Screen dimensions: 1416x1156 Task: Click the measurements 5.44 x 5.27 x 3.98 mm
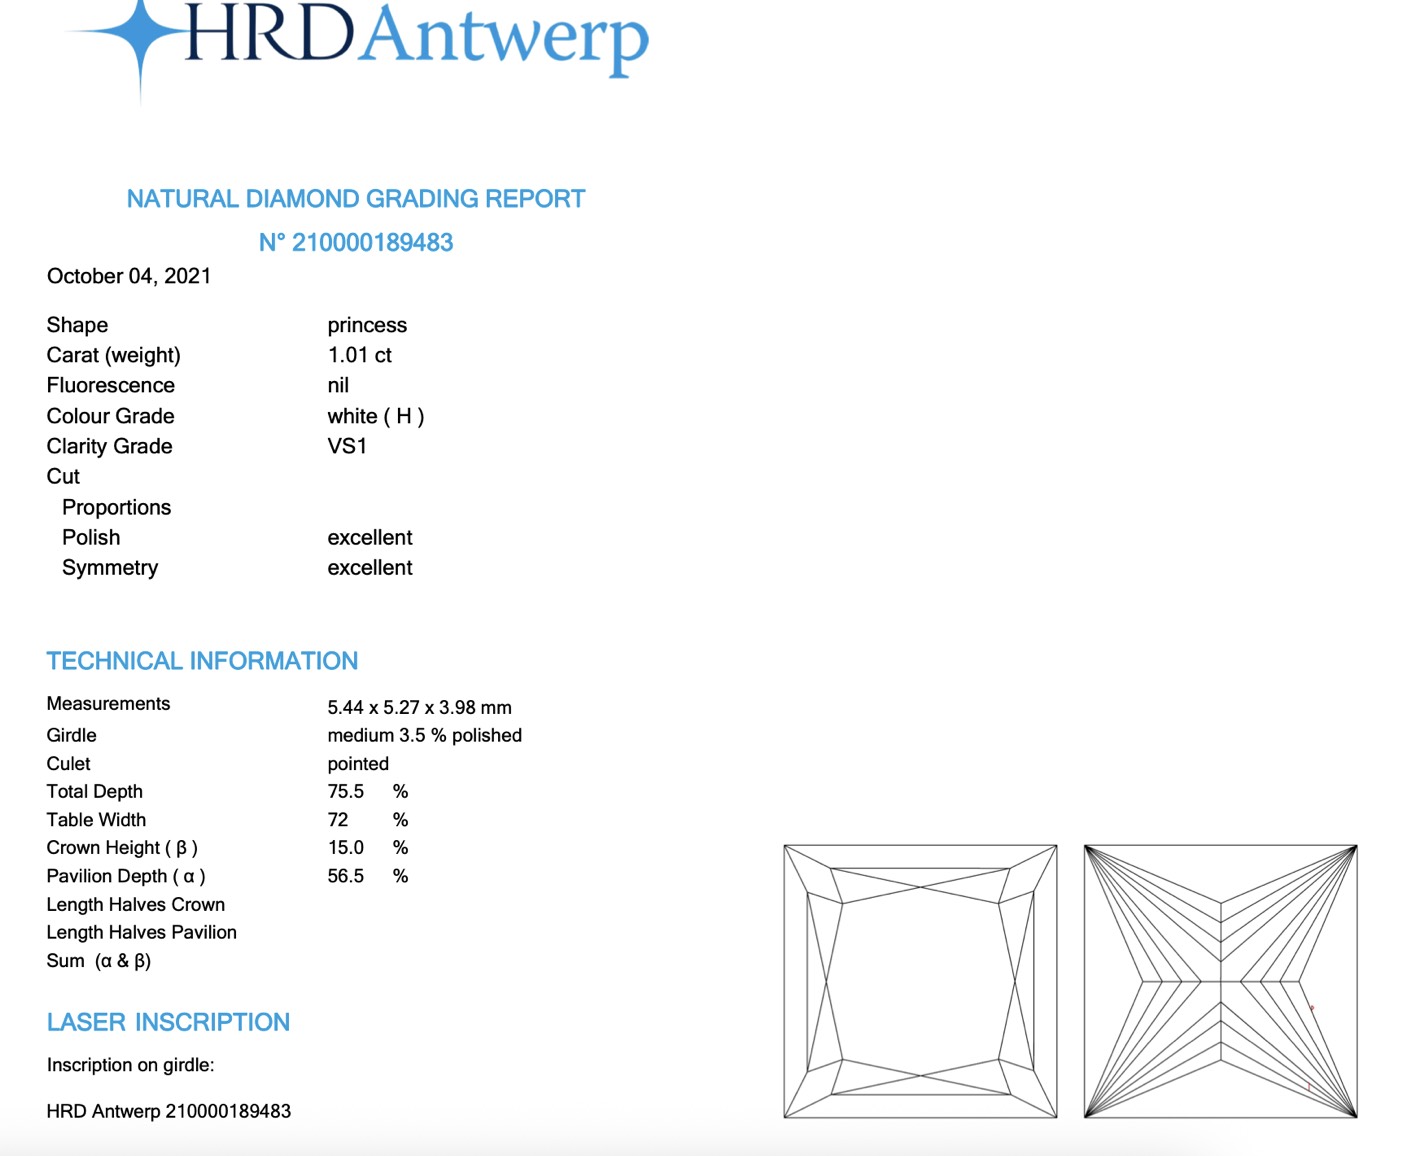pos(419,707)
